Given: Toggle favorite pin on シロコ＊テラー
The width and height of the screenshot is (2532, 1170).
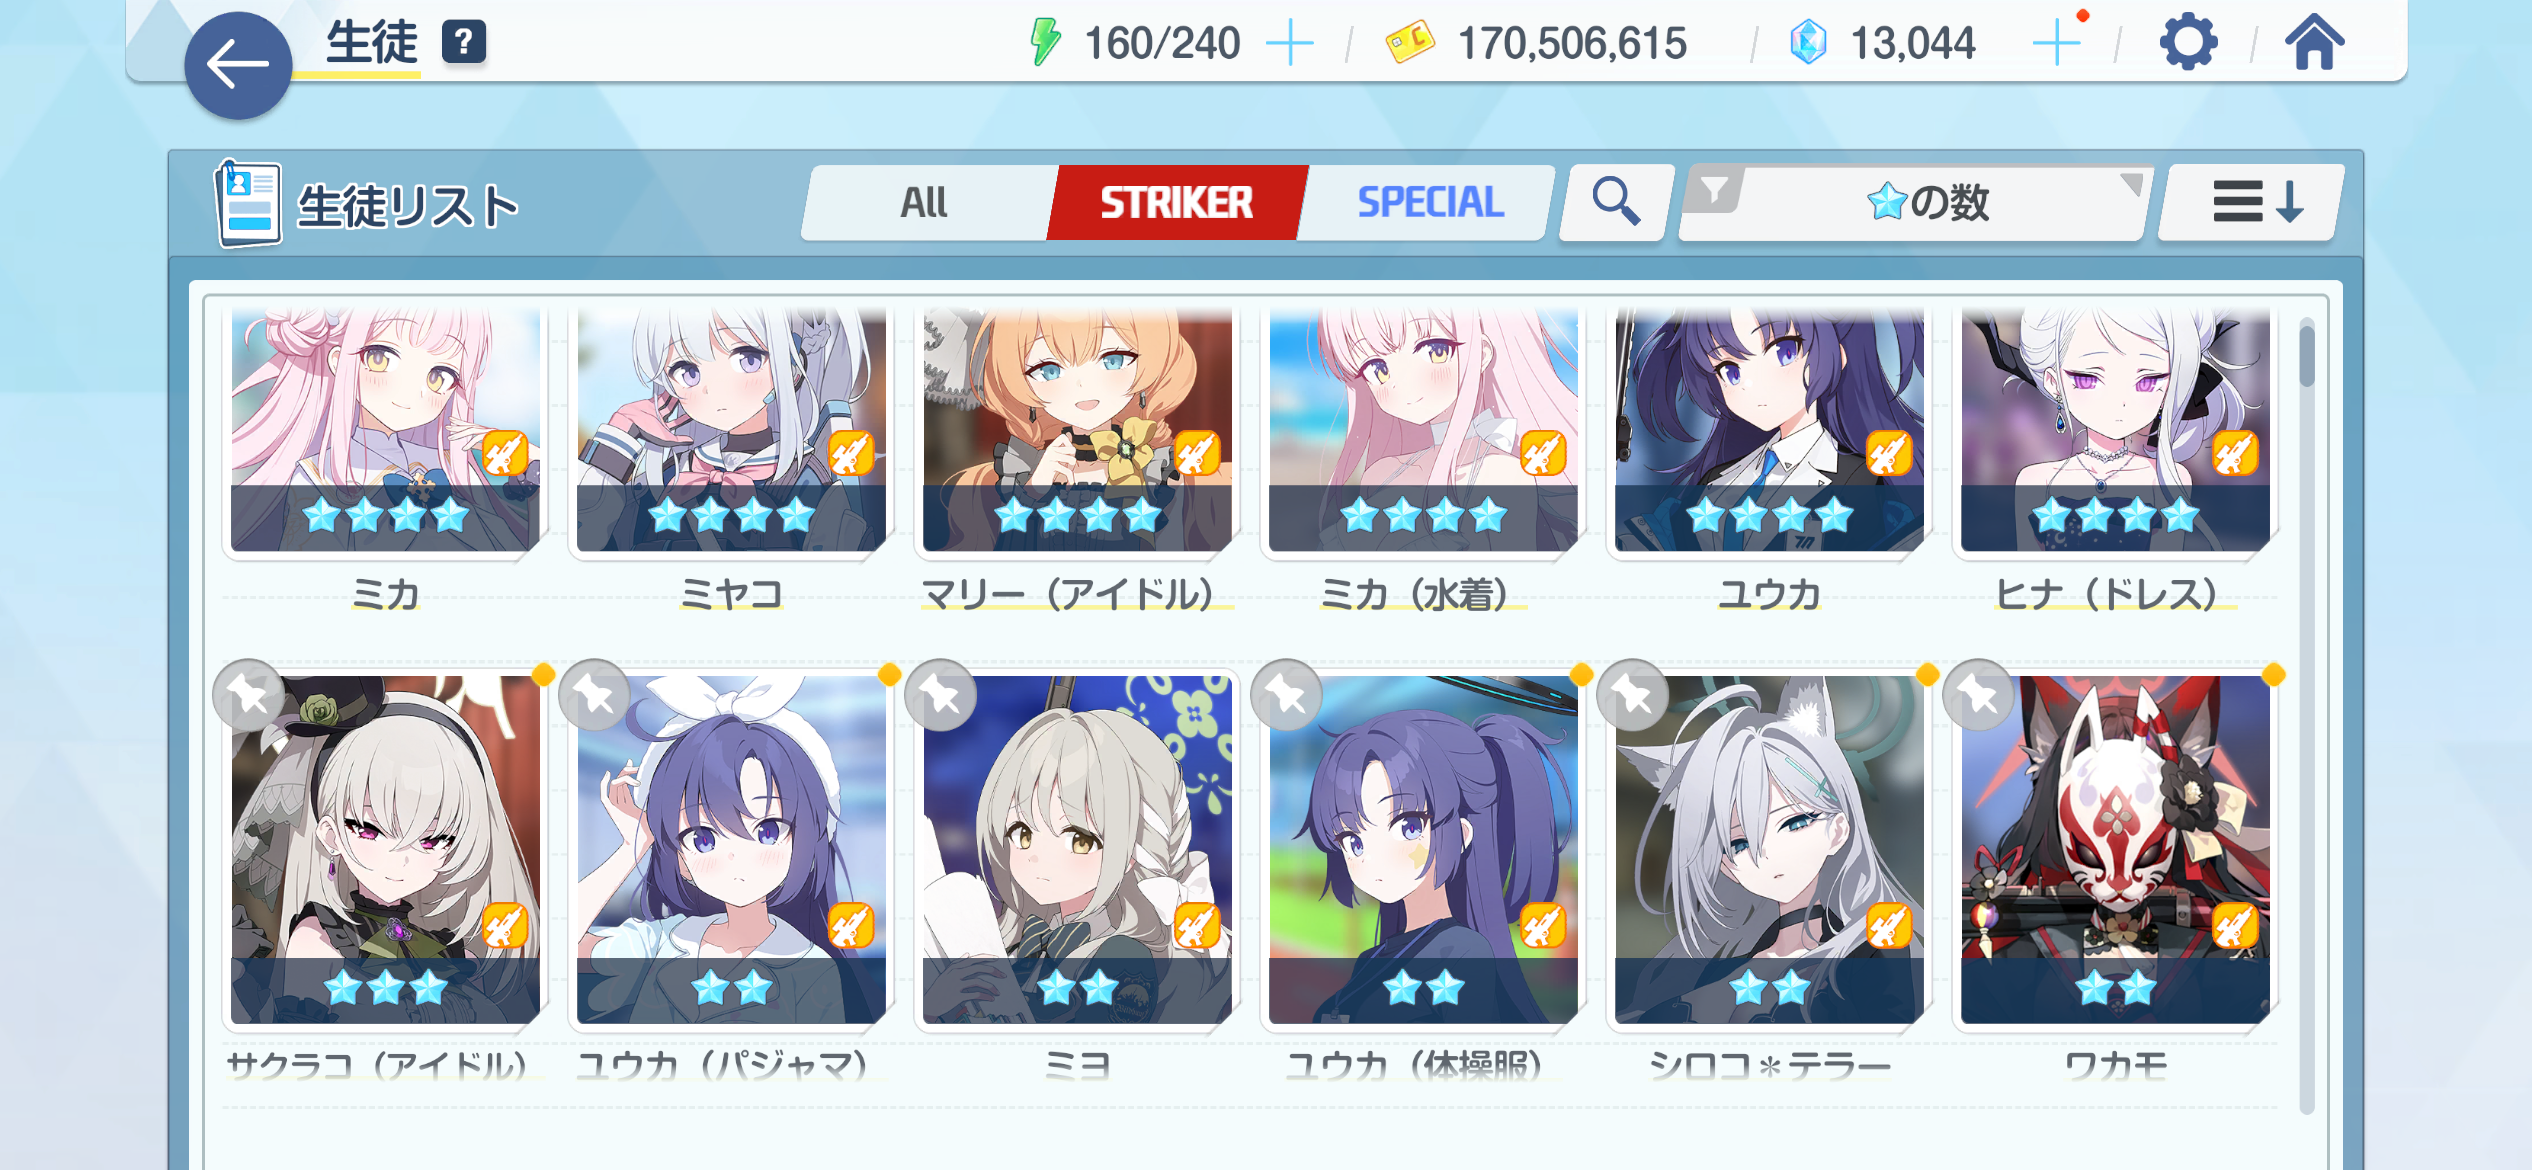Looking at the screenshot, I should (1632, 695).
